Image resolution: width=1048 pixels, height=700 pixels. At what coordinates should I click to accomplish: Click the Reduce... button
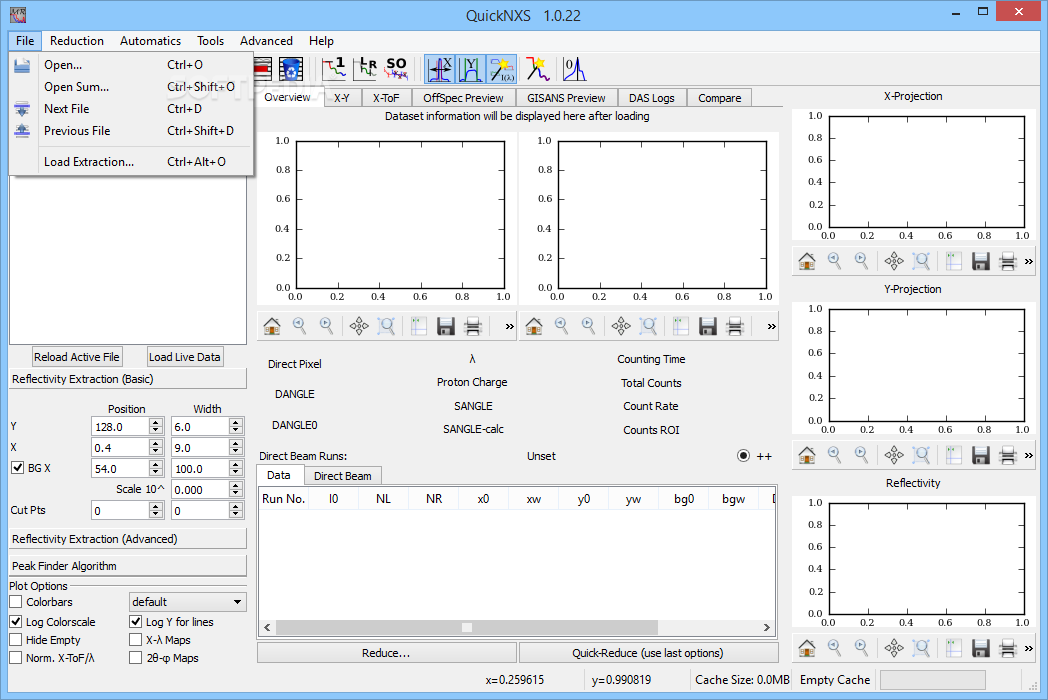pos(386,653)
